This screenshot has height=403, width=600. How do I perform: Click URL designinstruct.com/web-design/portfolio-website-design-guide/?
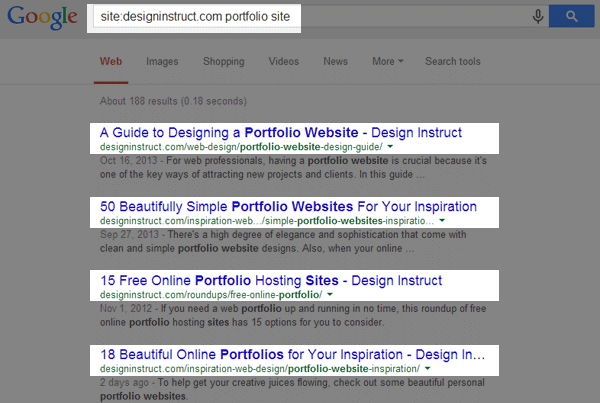click(x=241, y=147)
